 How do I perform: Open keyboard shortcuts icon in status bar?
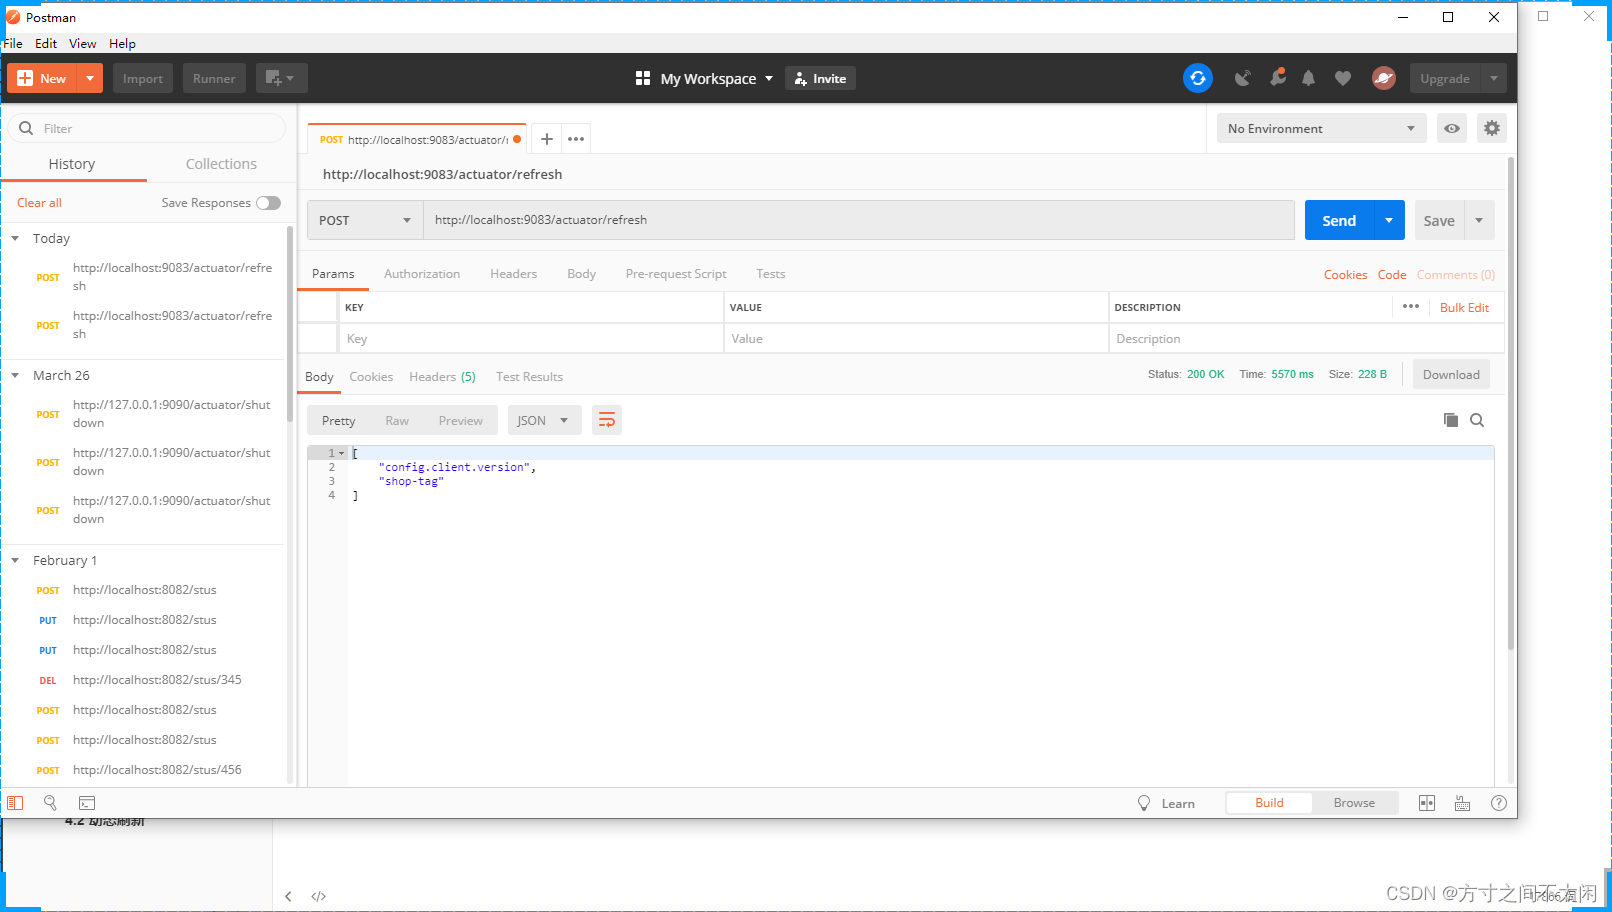tap(1462, 803)
